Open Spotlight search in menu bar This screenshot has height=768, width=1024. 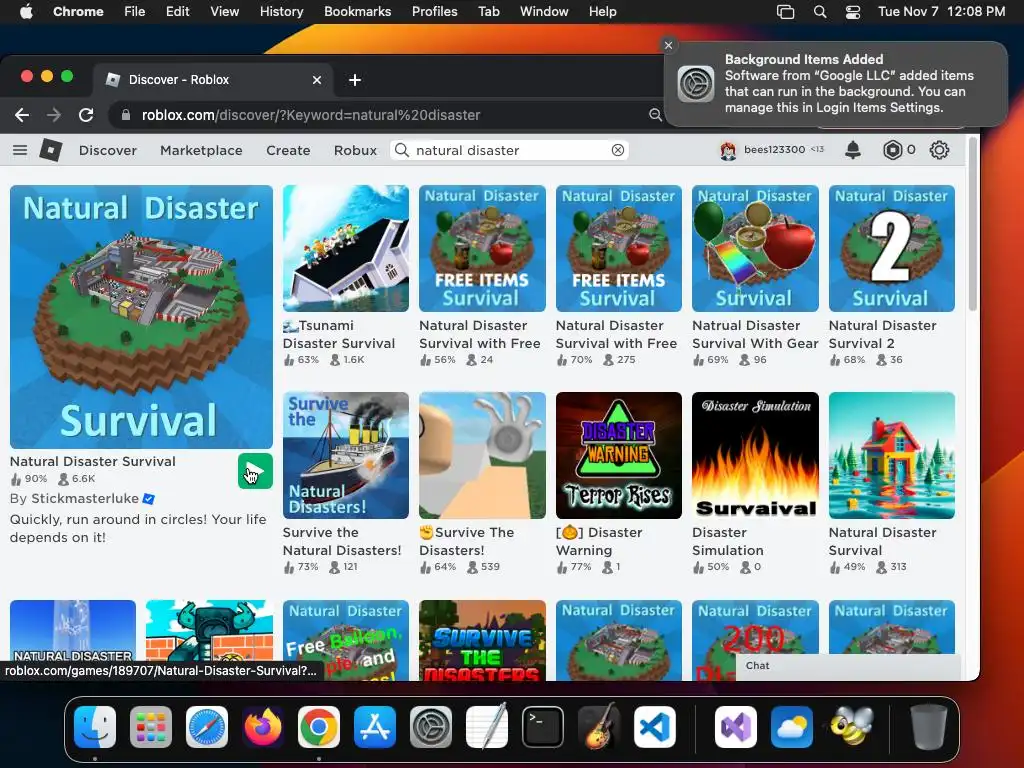click(820, 12)
